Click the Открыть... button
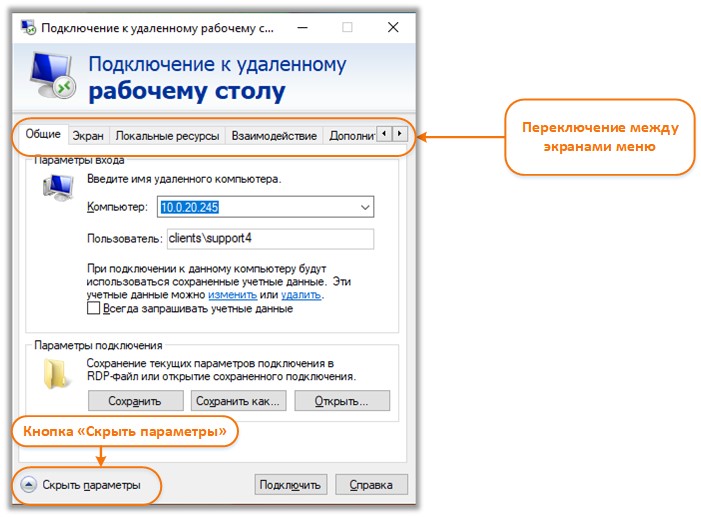 click(342, 401)
